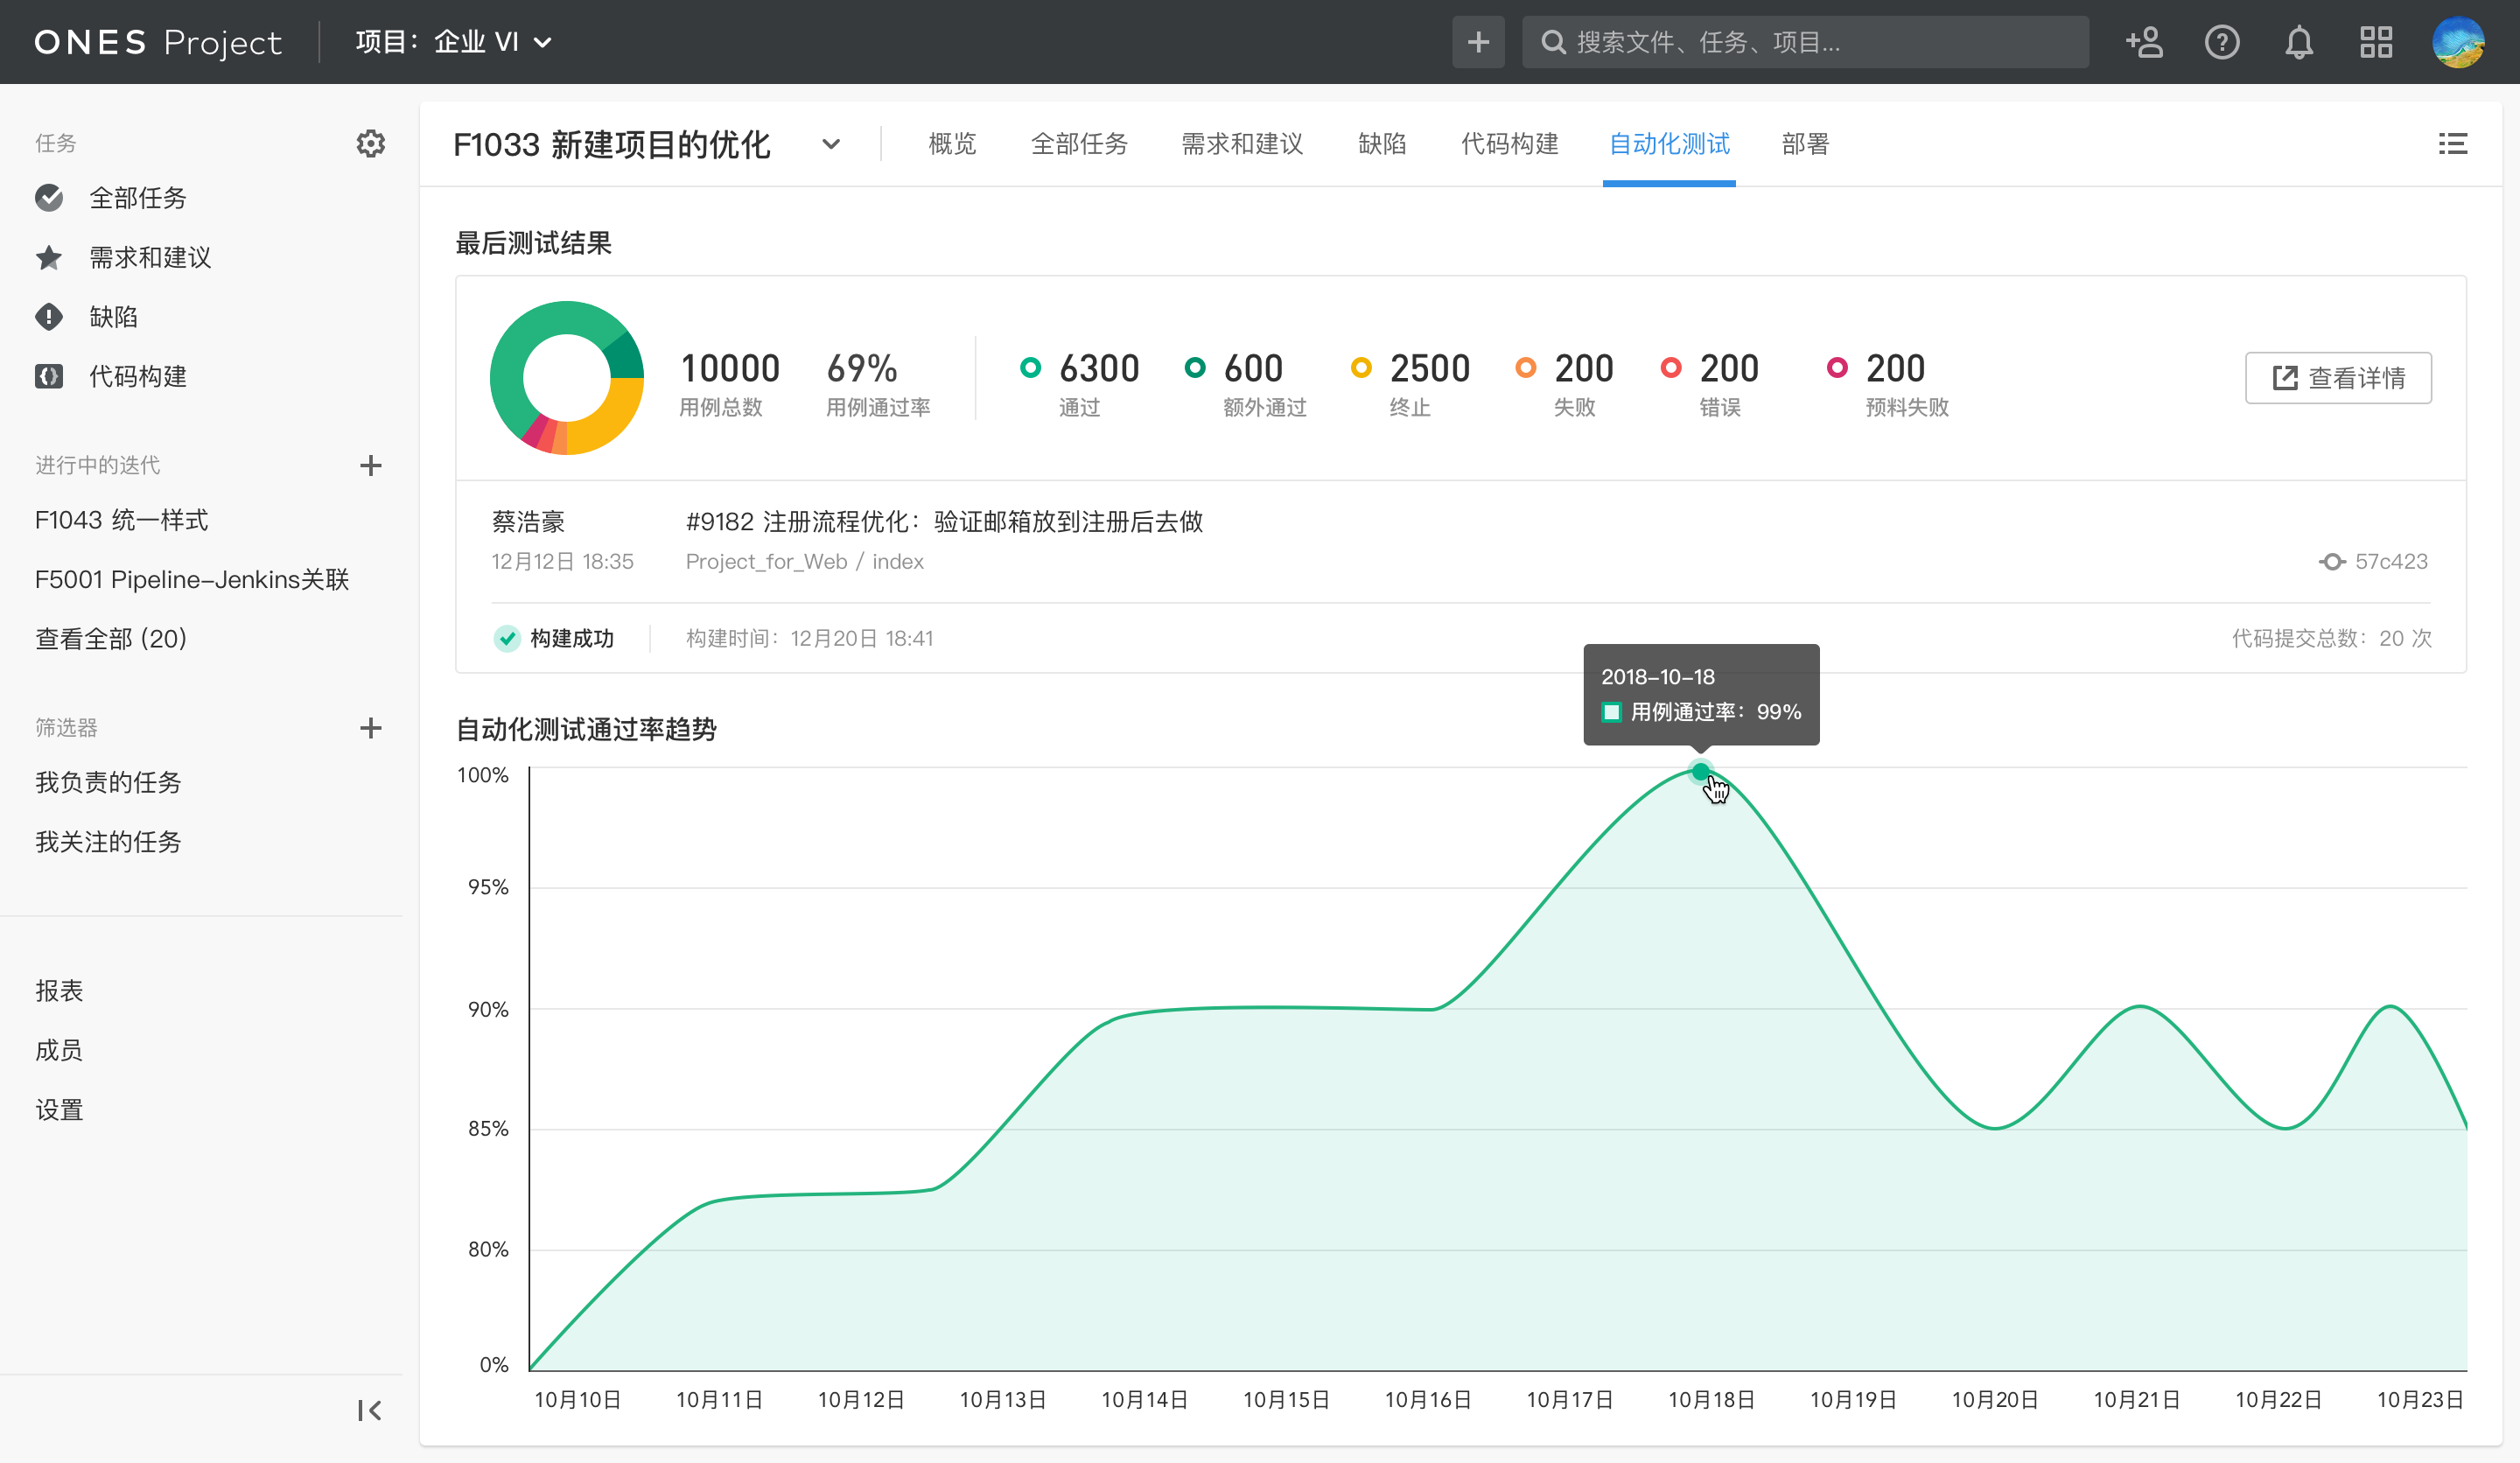This screenshot has width=2520, height=1463.
Task: Open the apps grid icon
Action: click(2375, 42)
